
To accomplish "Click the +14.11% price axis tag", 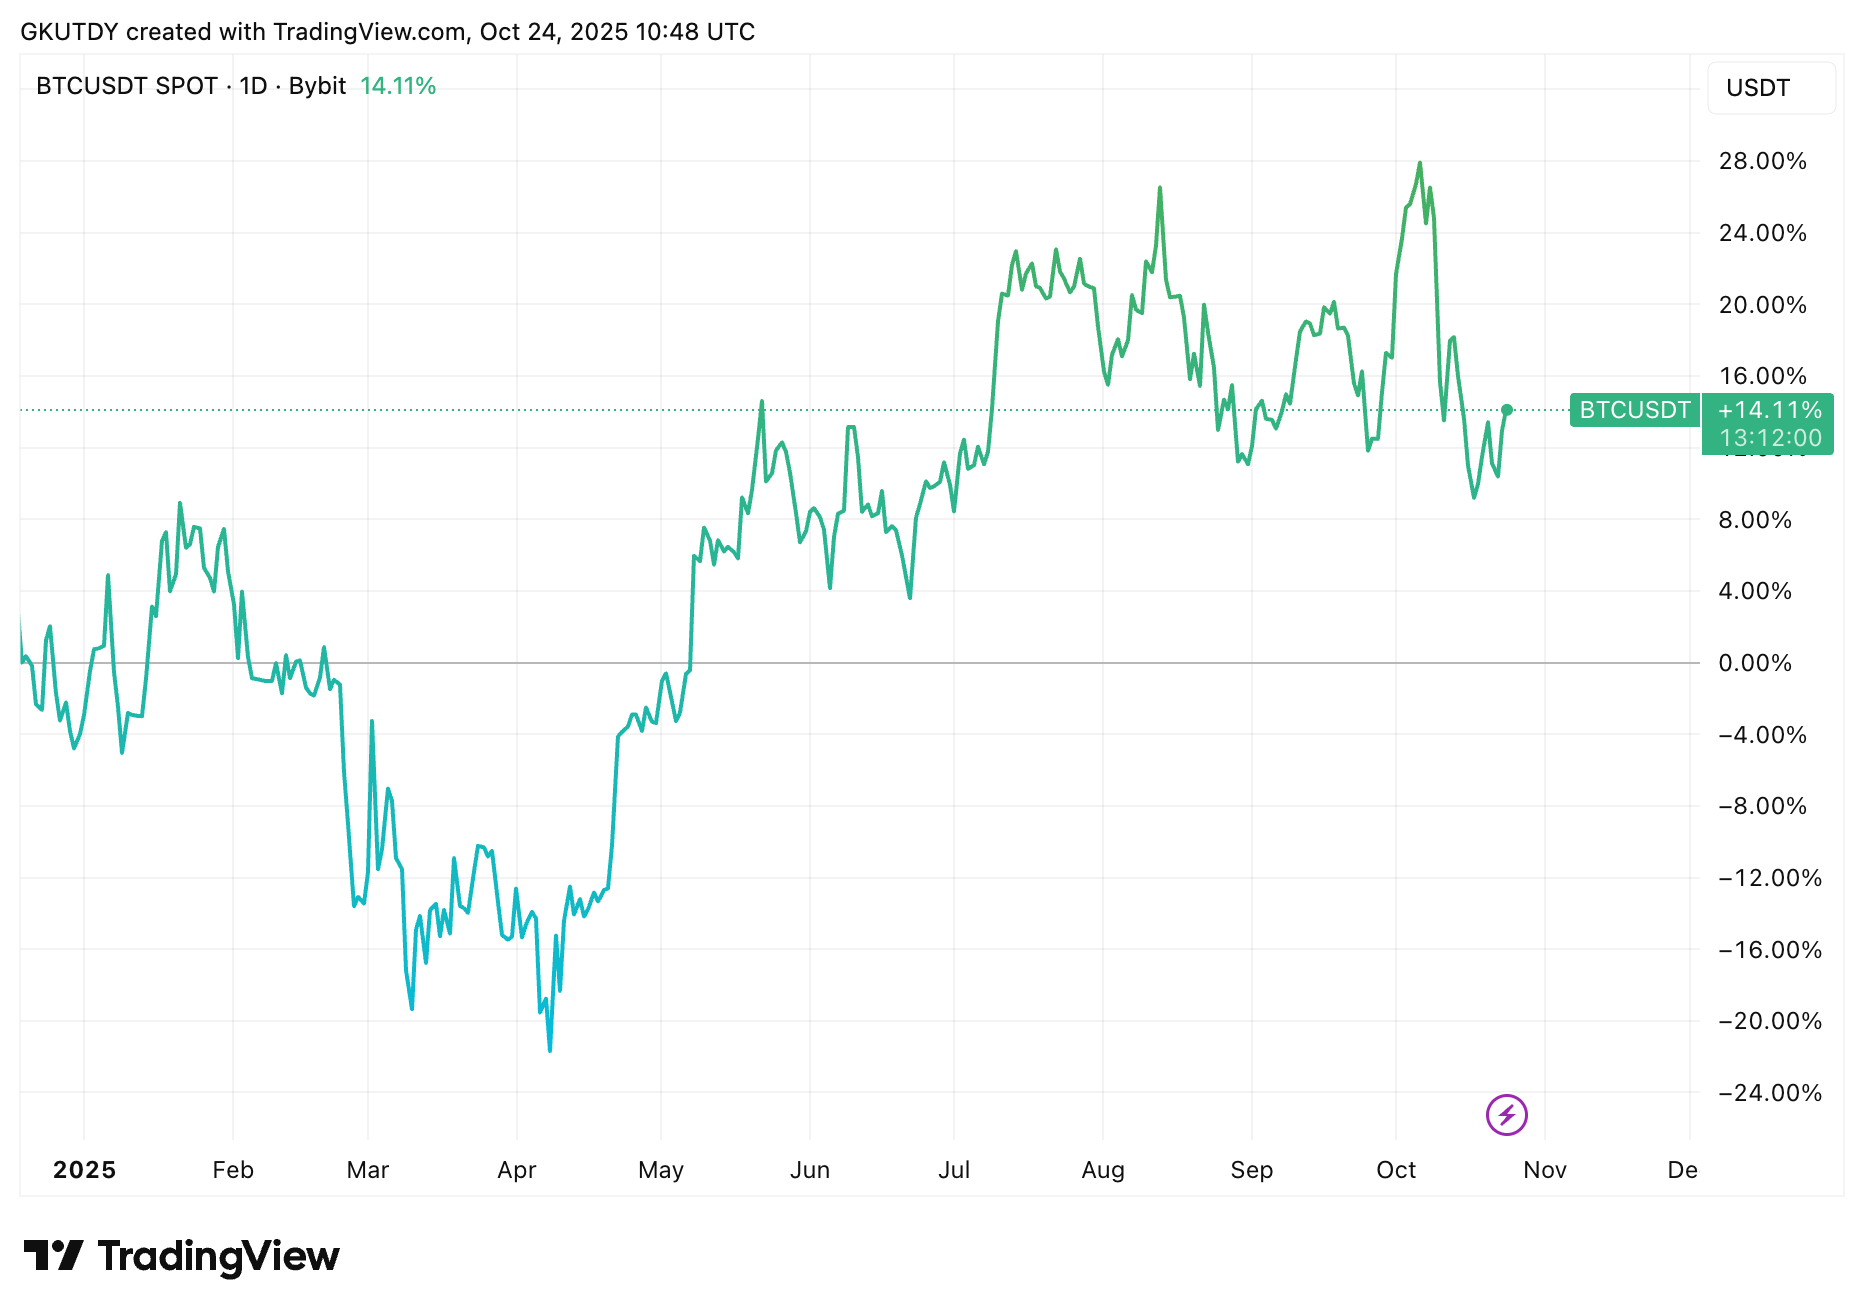I will coord(1768,410).
